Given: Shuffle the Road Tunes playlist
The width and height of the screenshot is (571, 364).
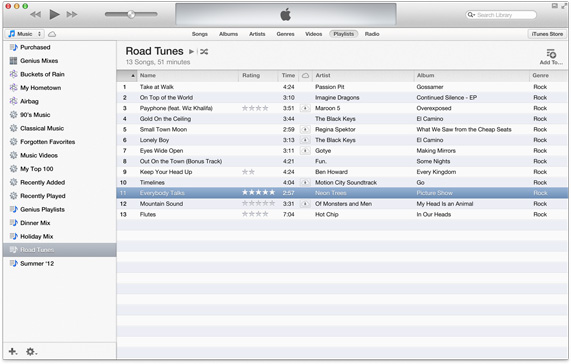Looking at the screenshot, I should pos(204,52).
